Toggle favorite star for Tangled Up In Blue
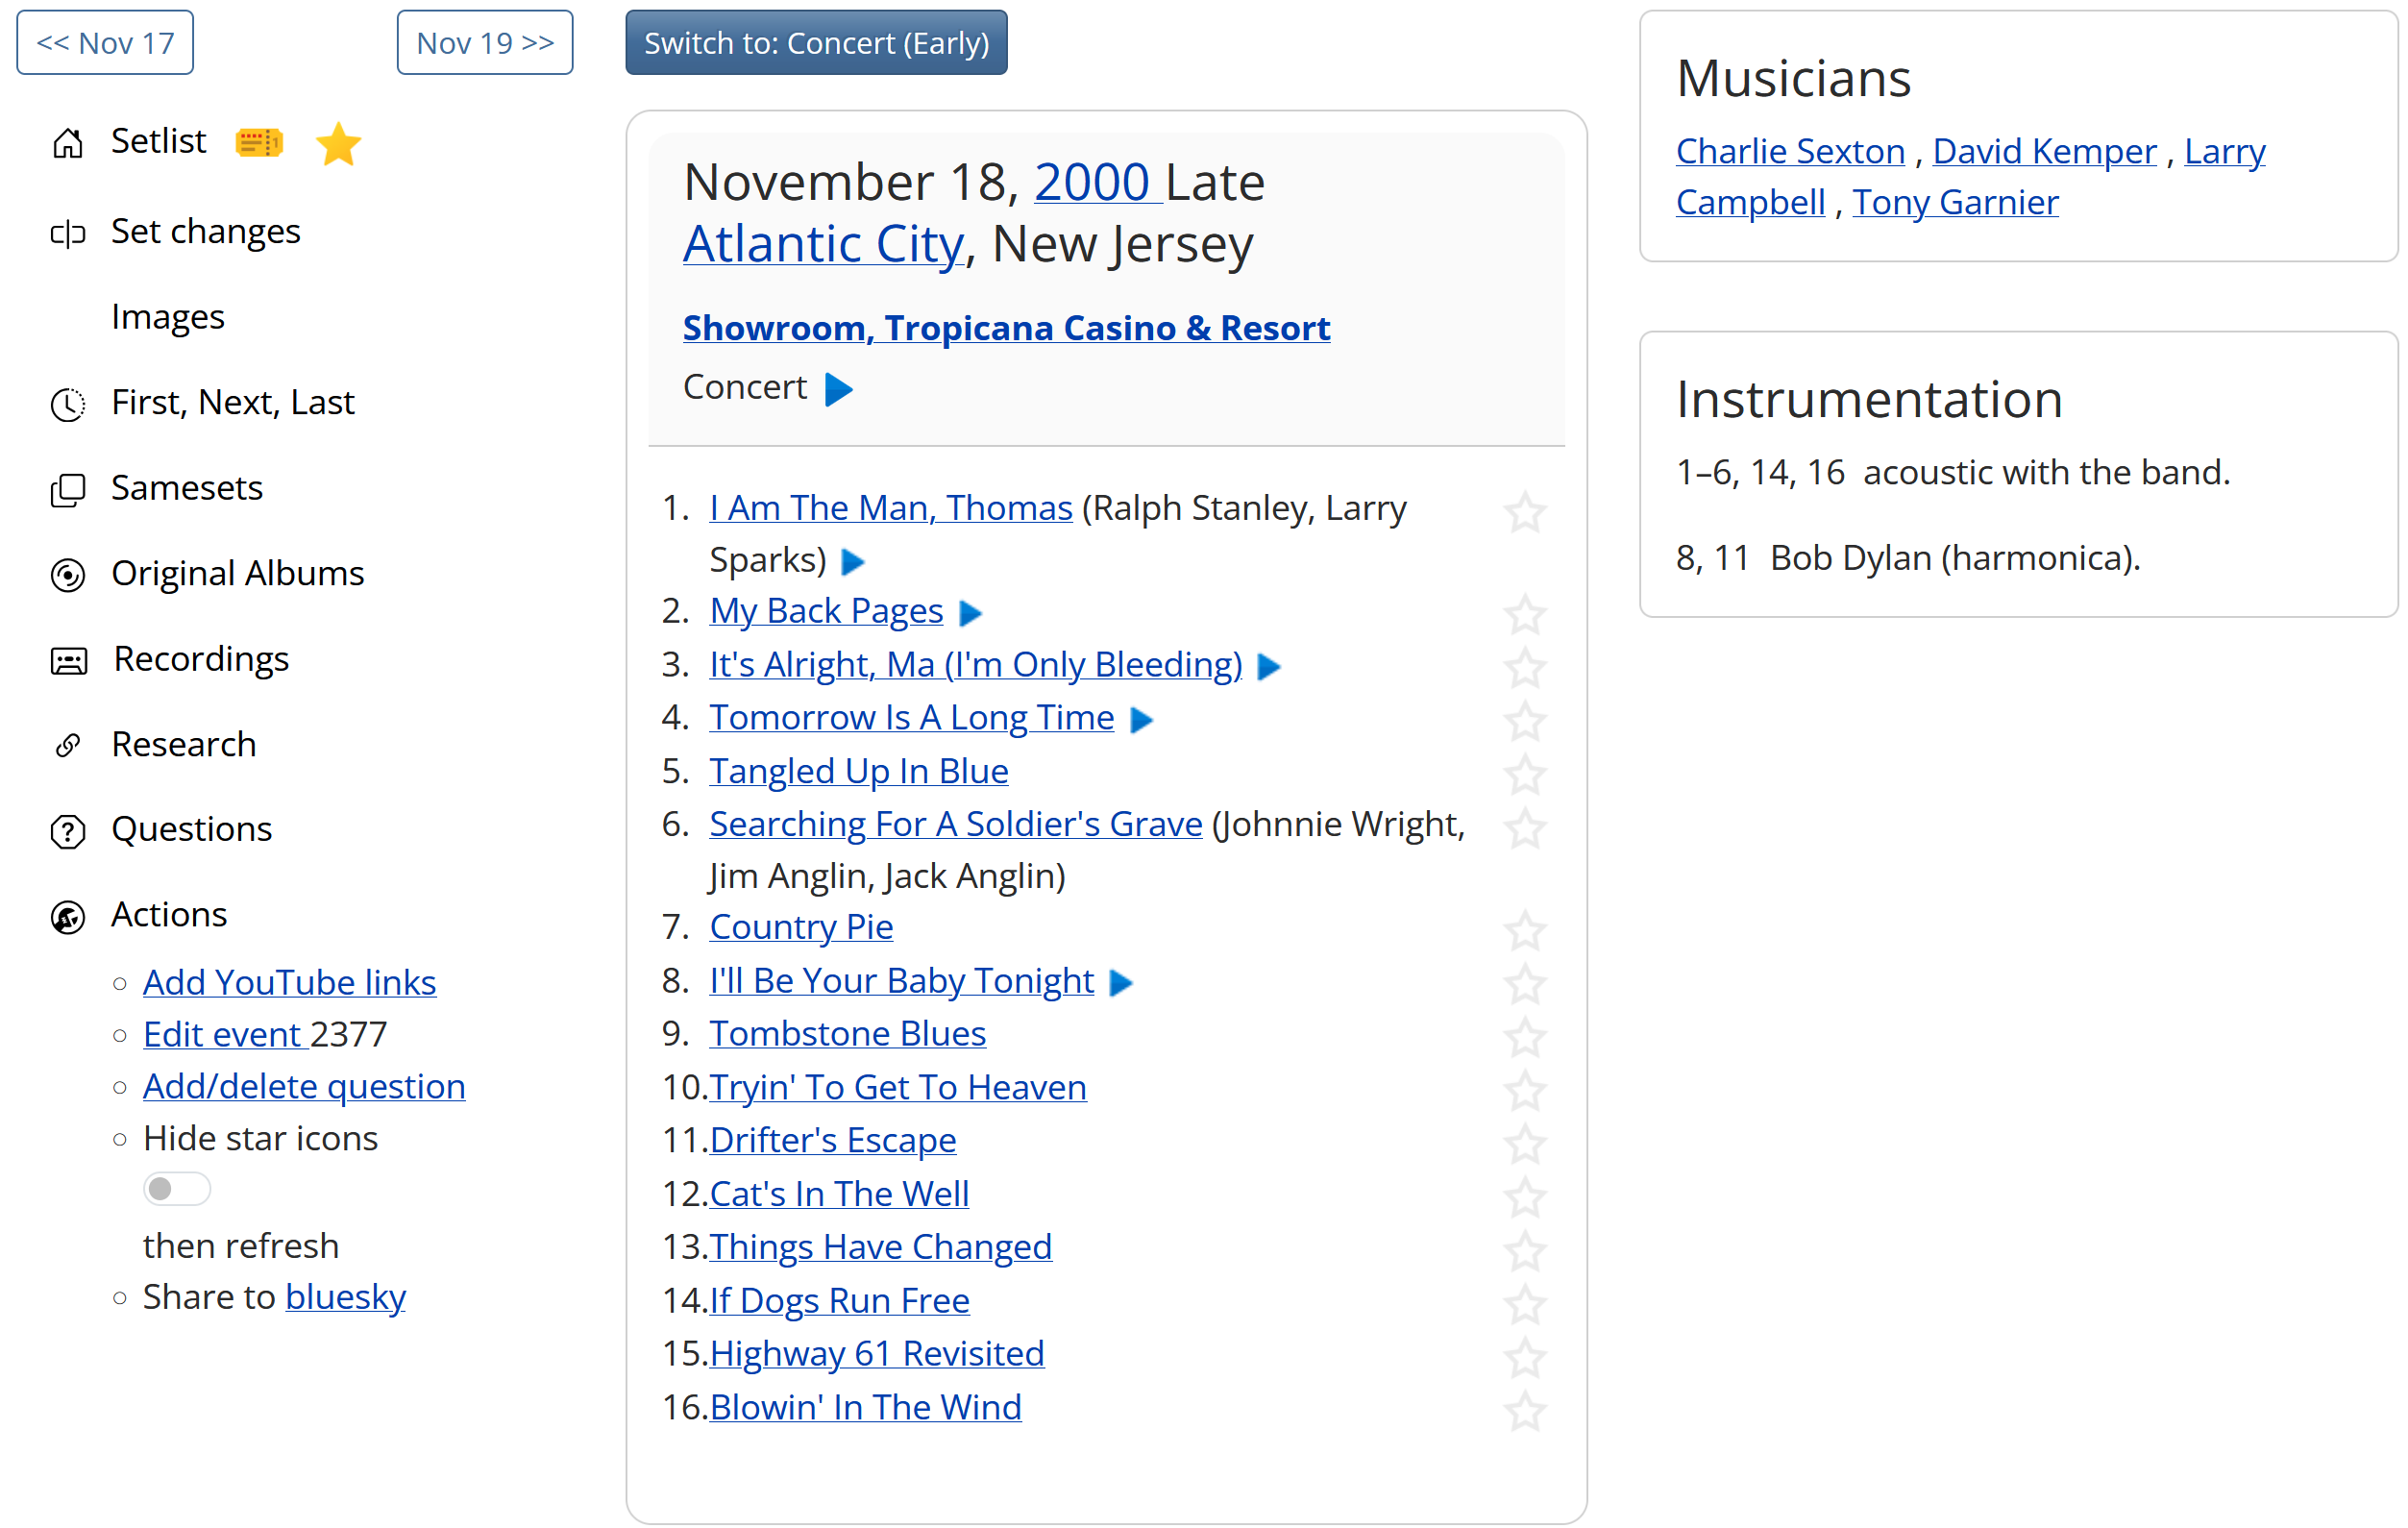The image size is (2408, 1528). tap(1524, 775)
